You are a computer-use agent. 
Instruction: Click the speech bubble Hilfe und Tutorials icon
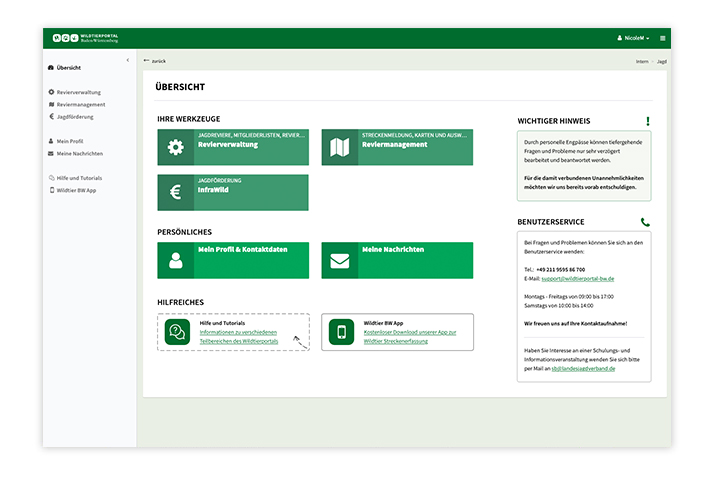click(x=177, y=332)
